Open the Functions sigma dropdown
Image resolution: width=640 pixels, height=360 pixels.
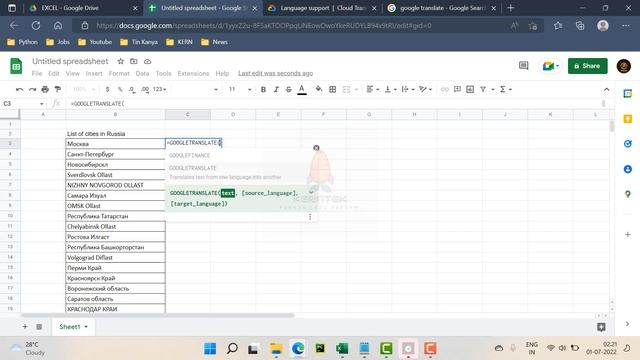tap(506, 89)
